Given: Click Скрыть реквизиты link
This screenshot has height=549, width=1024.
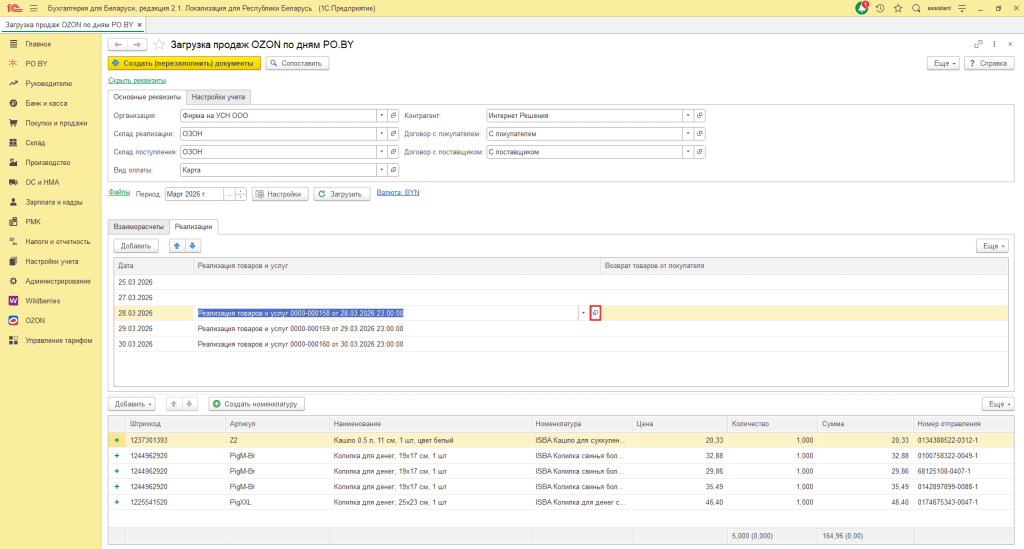Looking at the screenshot, I should pos(137,80).
